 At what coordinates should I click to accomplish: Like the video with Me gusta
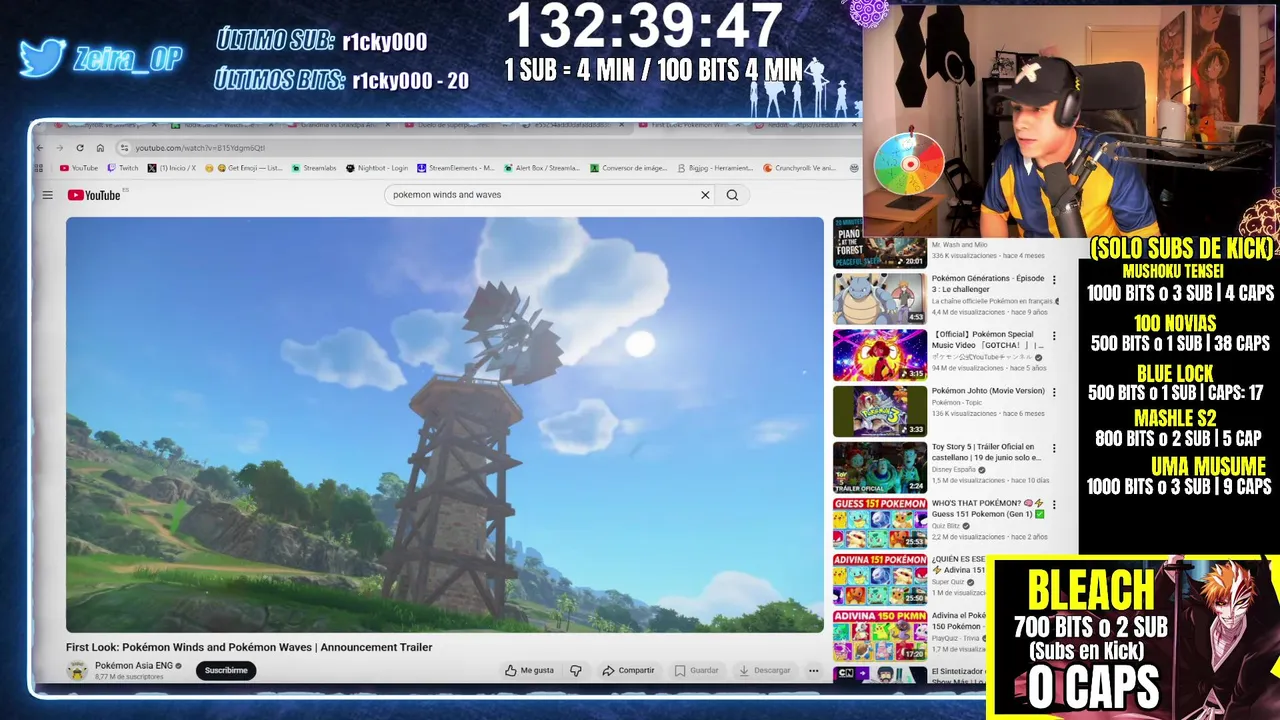529,670
